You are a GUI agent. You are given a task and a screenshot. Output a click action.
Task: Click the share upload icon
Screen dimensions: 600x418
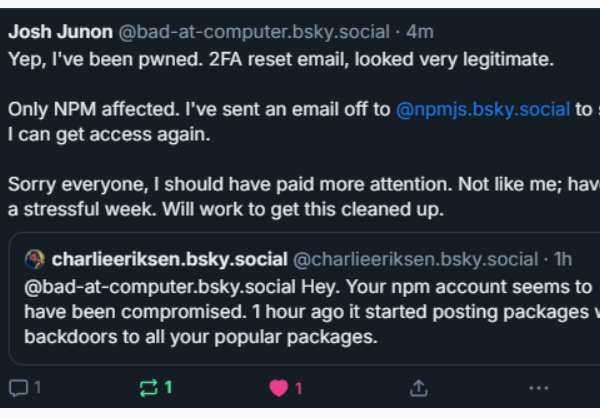(419, 387)
